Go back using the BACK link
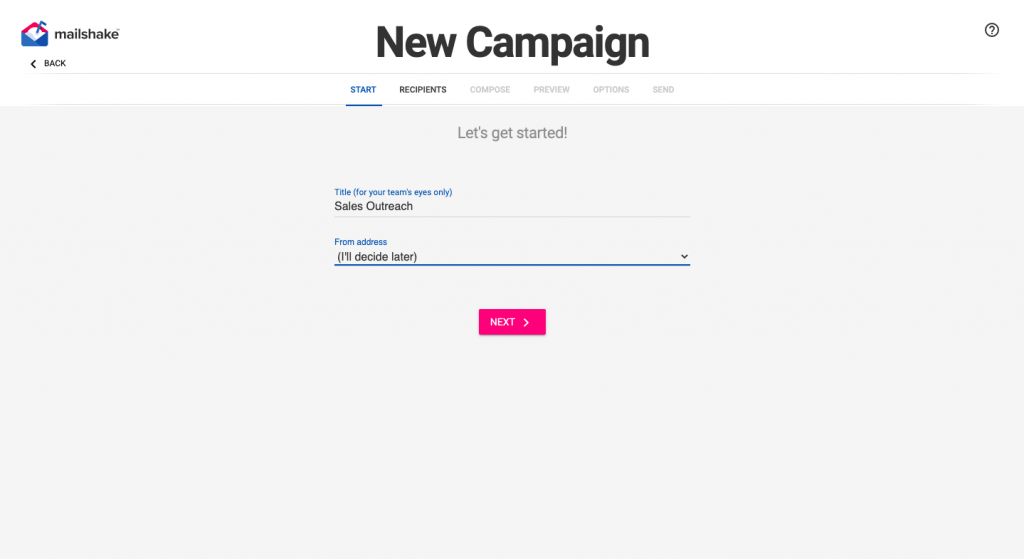The image size is (1024, 559). (48, 63)
